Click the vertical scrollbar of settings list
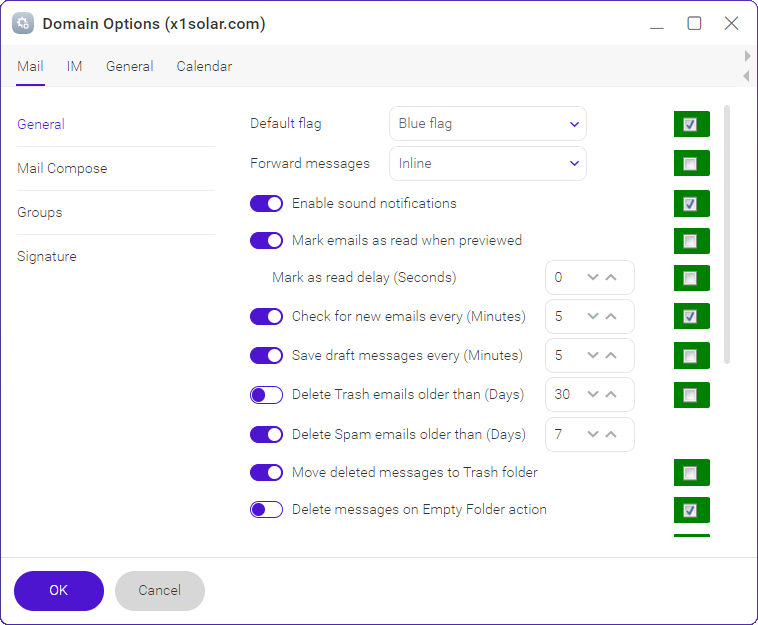758x625 pixels. coord(727,234)
